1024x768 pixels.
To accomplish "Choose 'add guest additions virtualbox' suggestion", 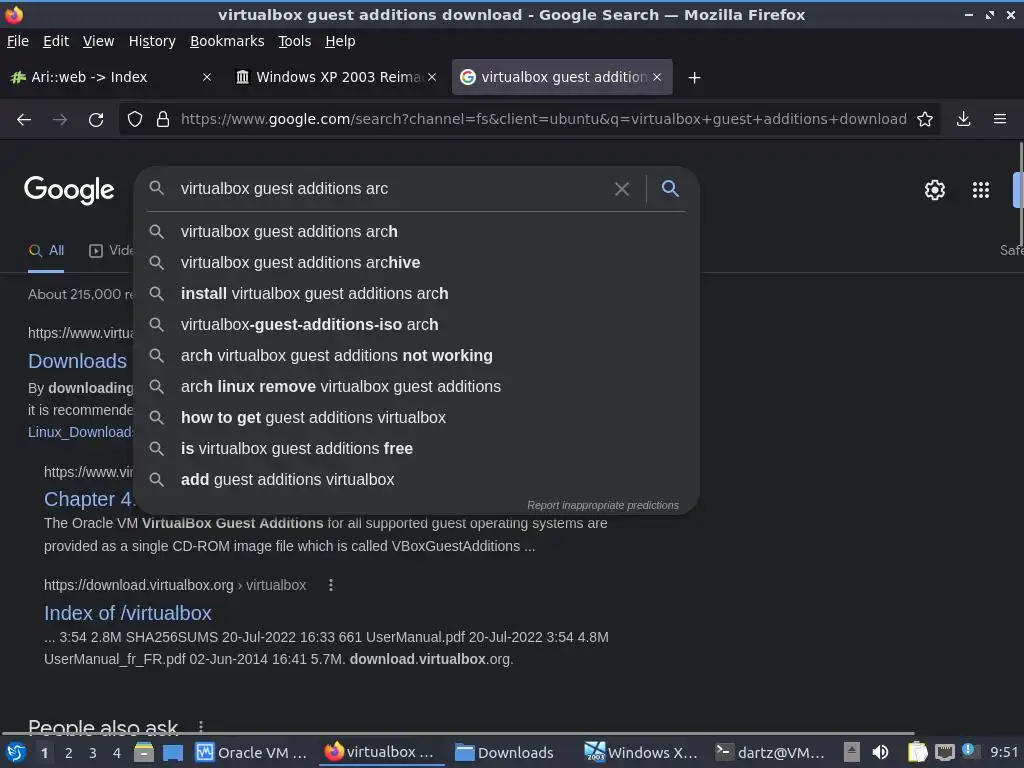I will coord(417,480).
